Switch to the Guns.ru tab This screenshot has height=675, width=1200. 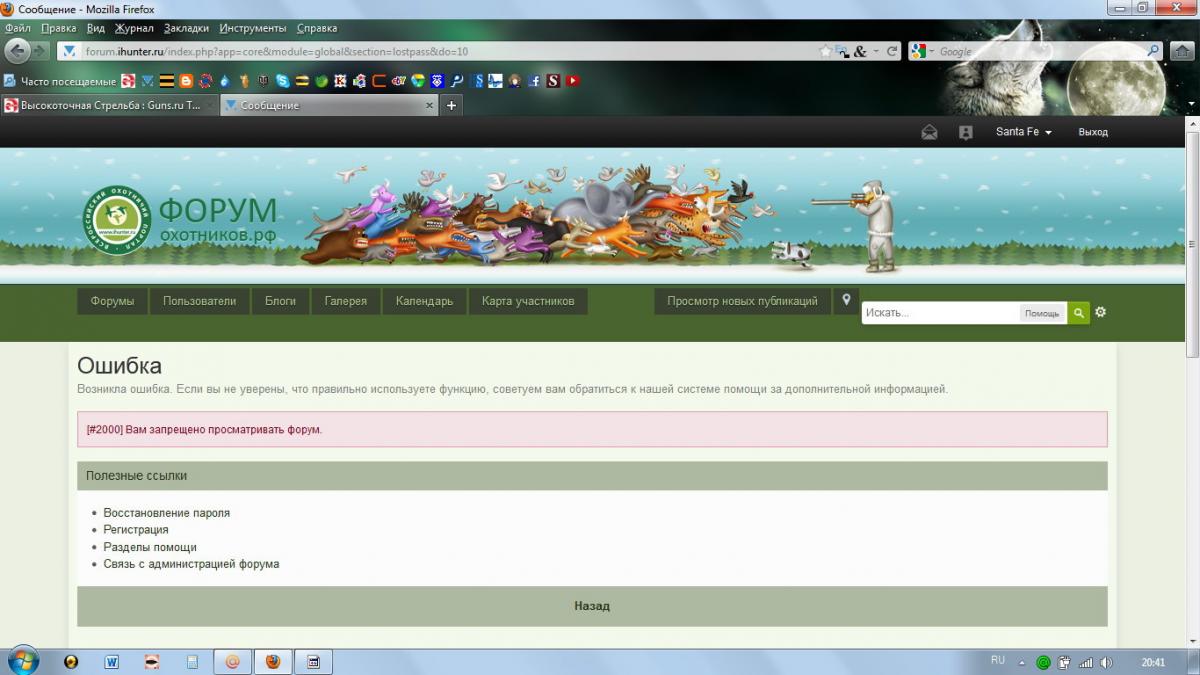[109, 105]
